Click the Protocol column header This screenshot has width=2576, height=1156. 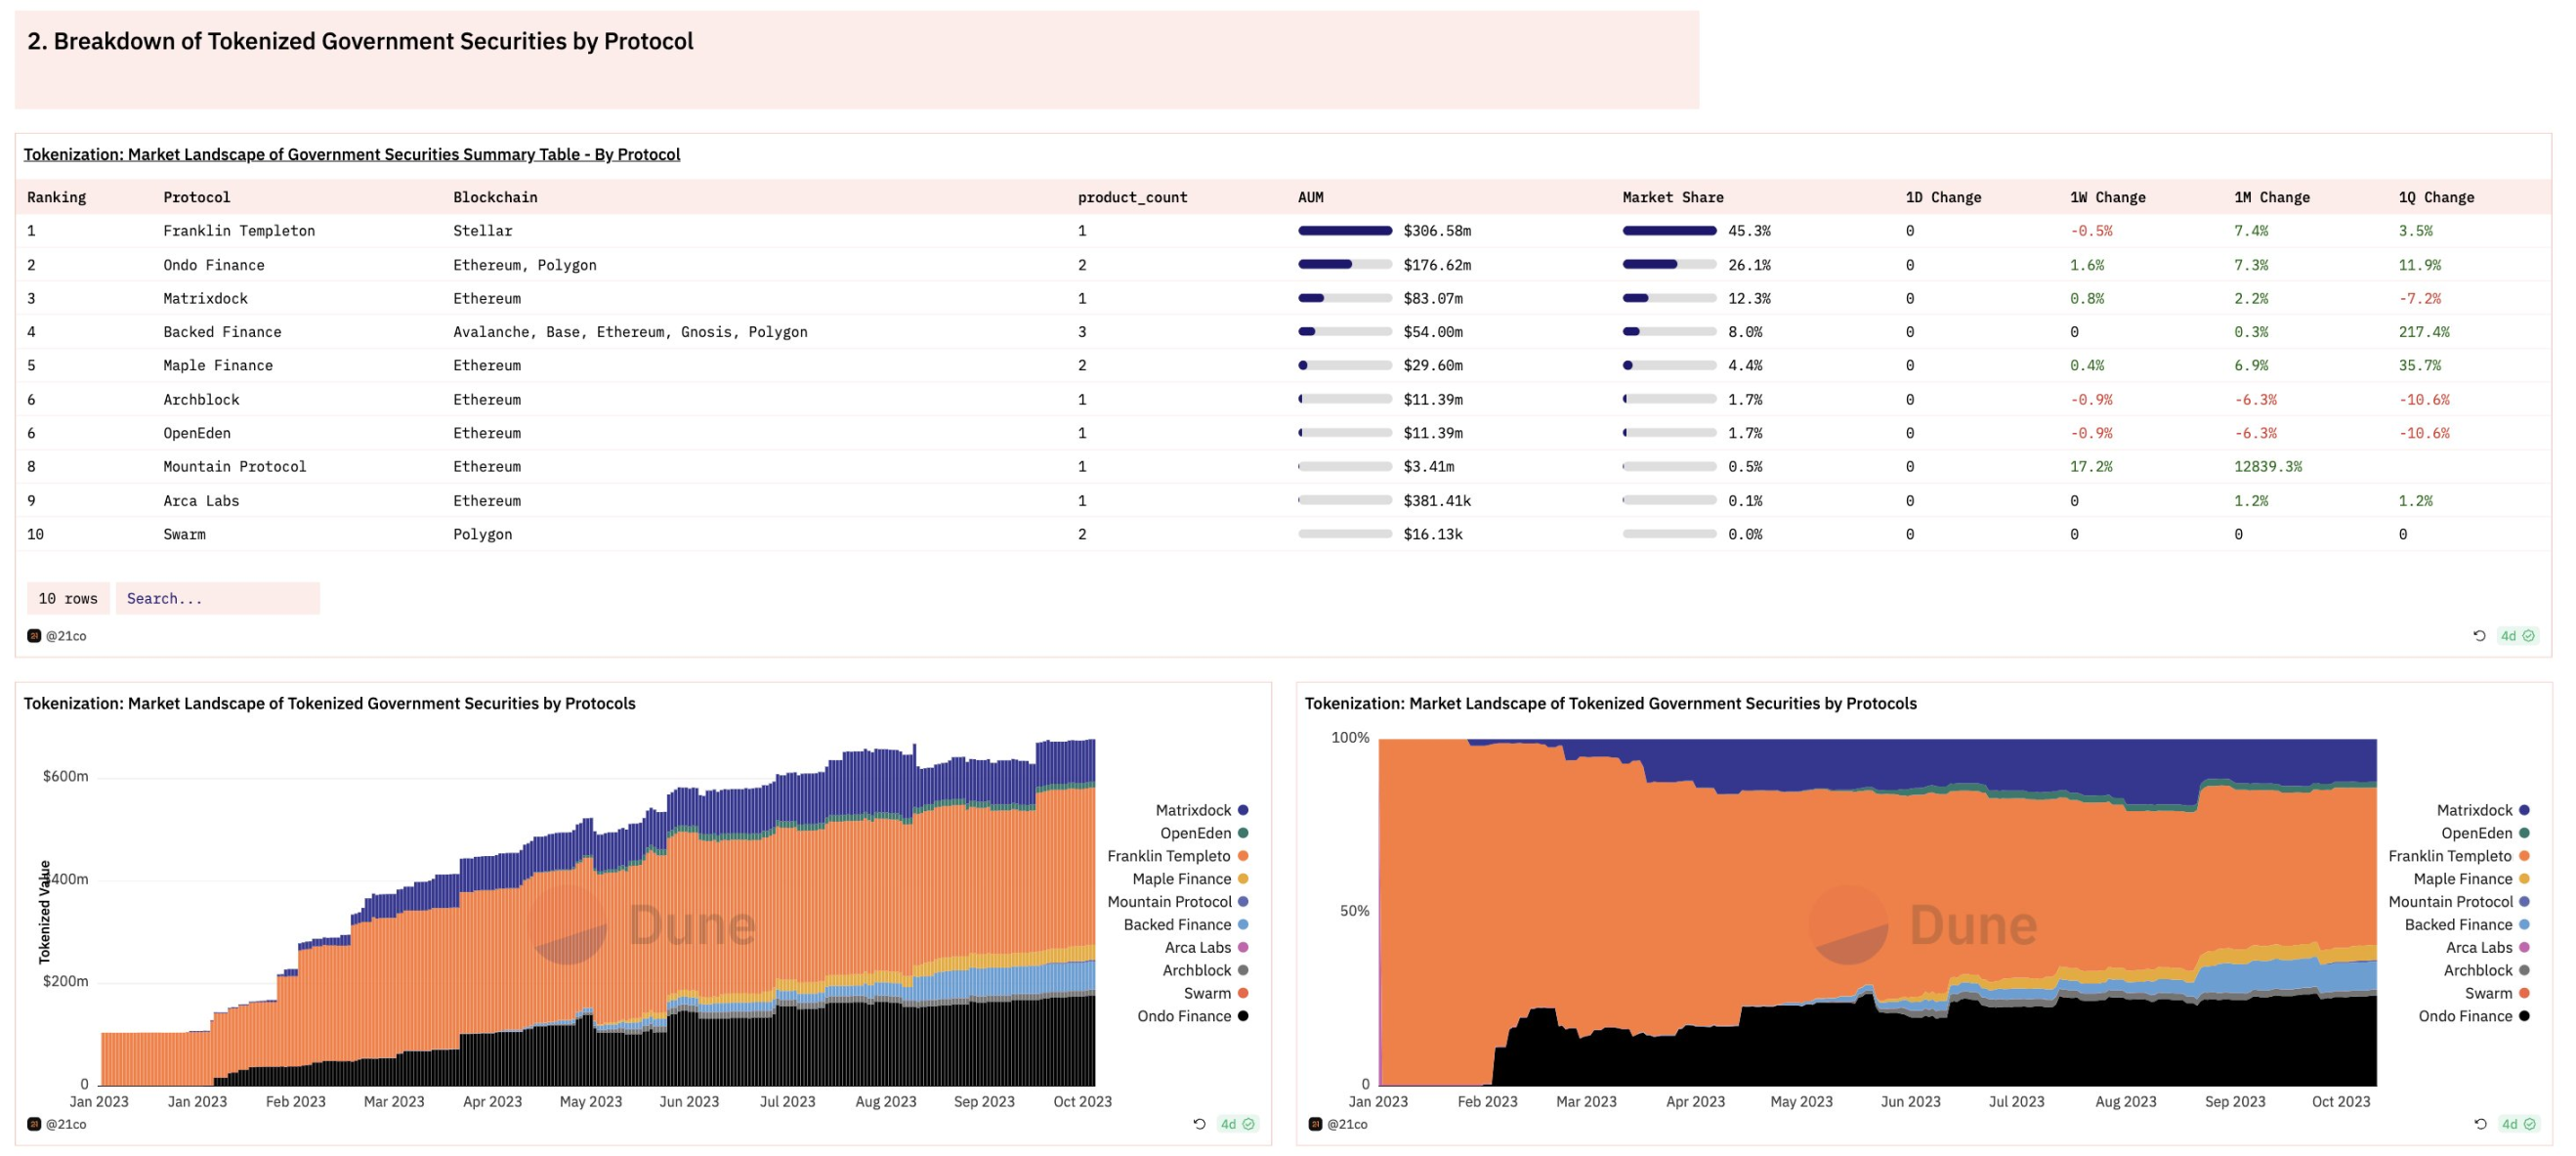click(x=196, y=197)
